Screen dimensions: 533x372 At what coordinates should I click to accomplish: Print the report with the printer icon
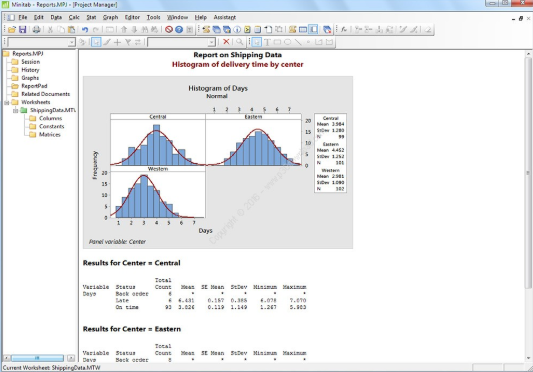36,30
